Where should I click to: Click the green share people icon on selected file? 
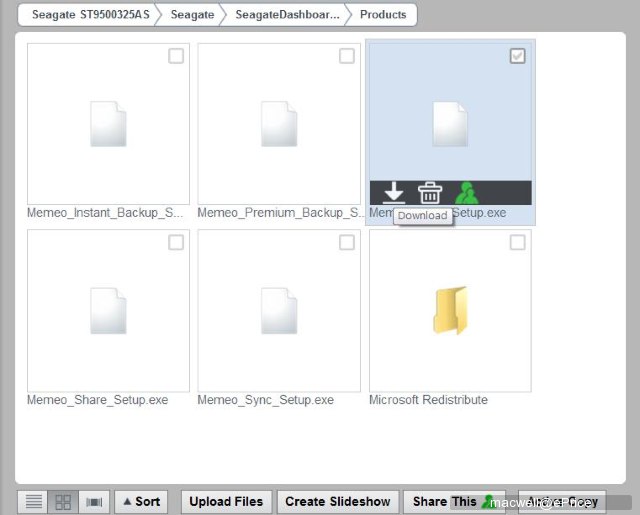point(467,193)
